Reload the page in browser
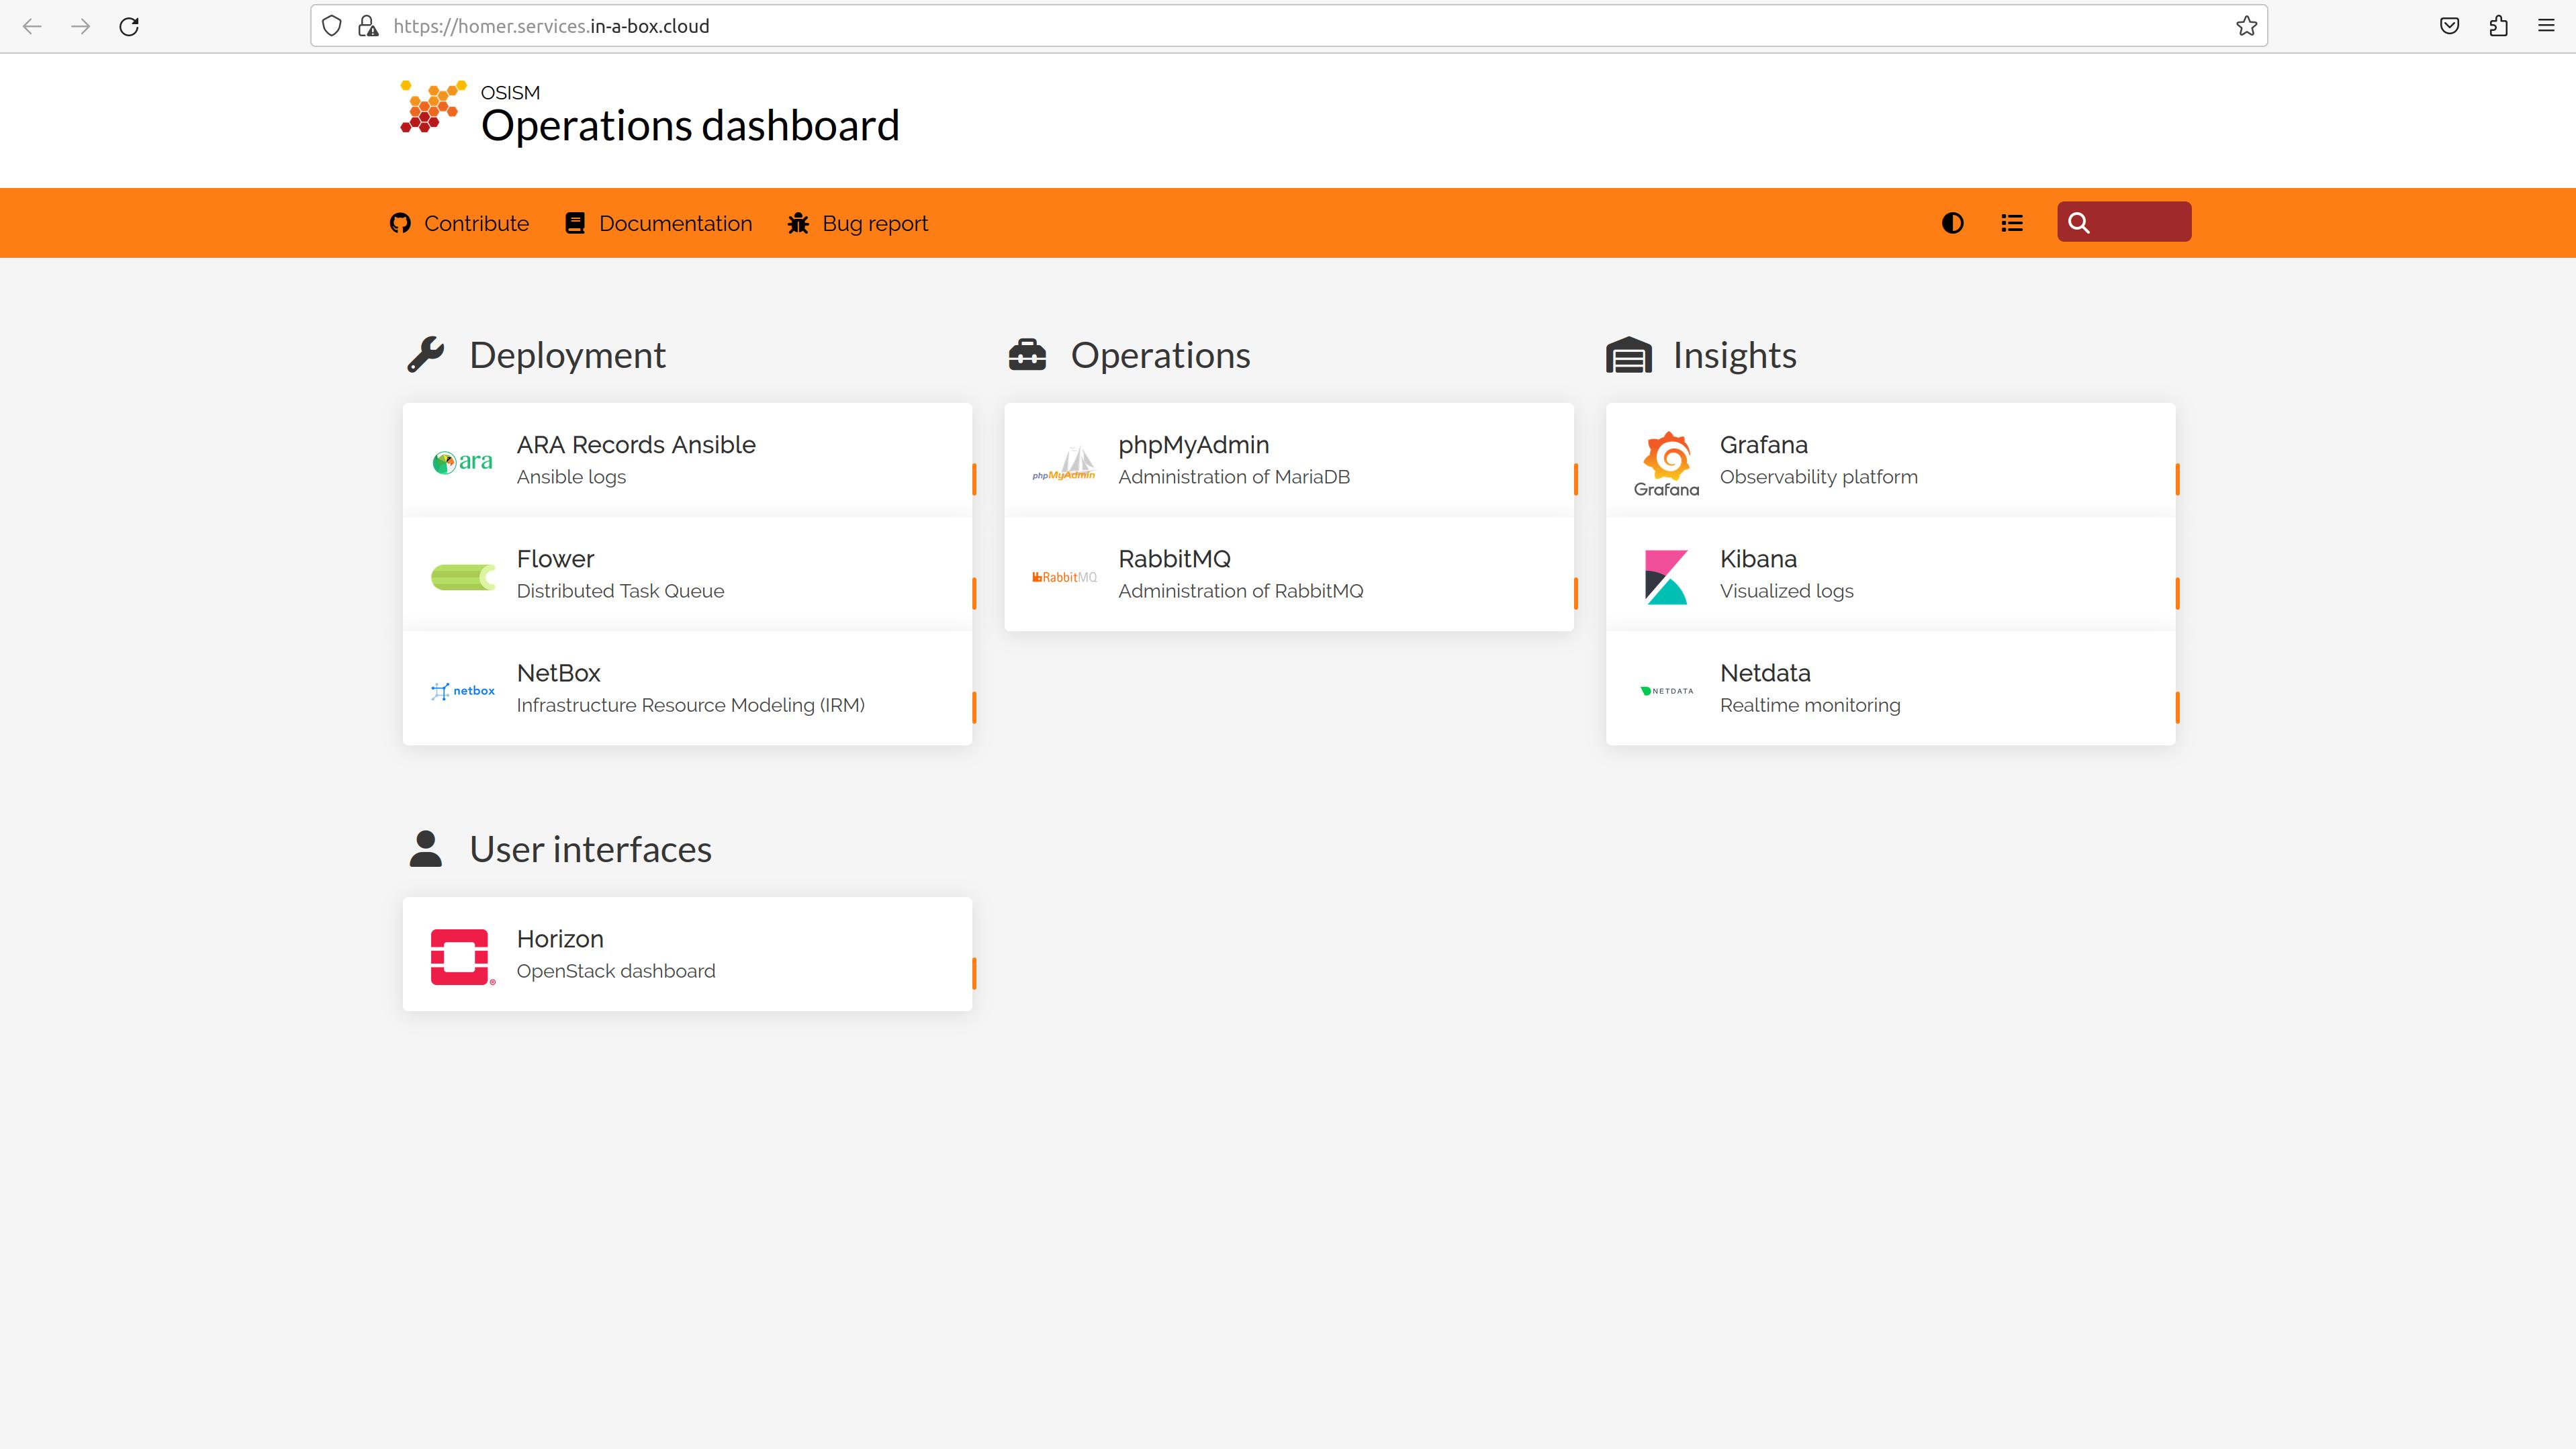 pyautogui.click(x=129, y=26)
